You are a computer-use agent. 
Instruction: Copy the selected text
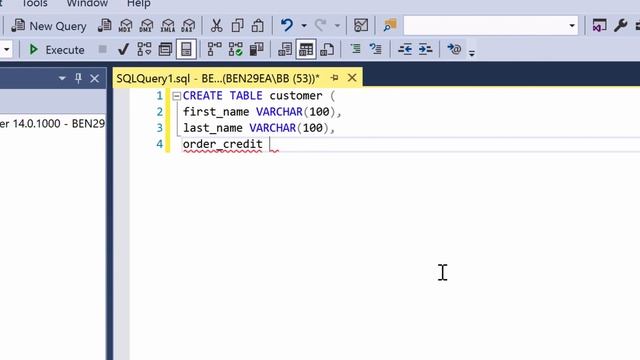coord(237,26)
